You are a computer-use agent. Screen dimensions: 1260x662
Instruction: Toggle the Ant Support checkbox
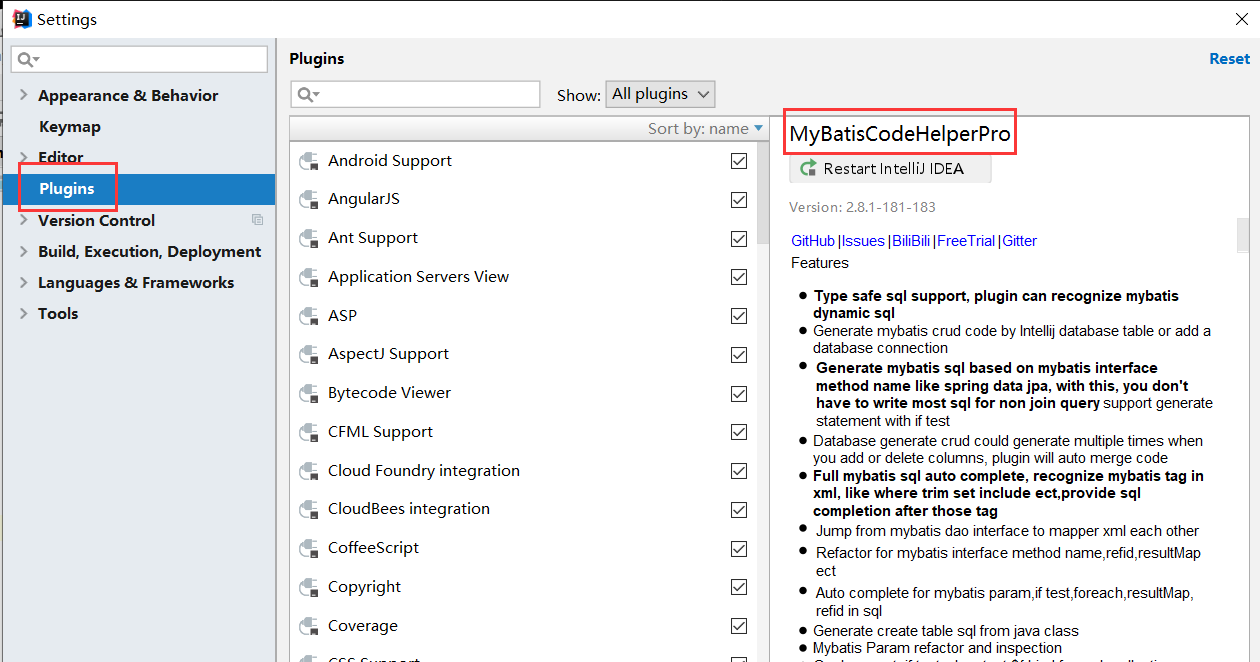click(x=739, y=238)
